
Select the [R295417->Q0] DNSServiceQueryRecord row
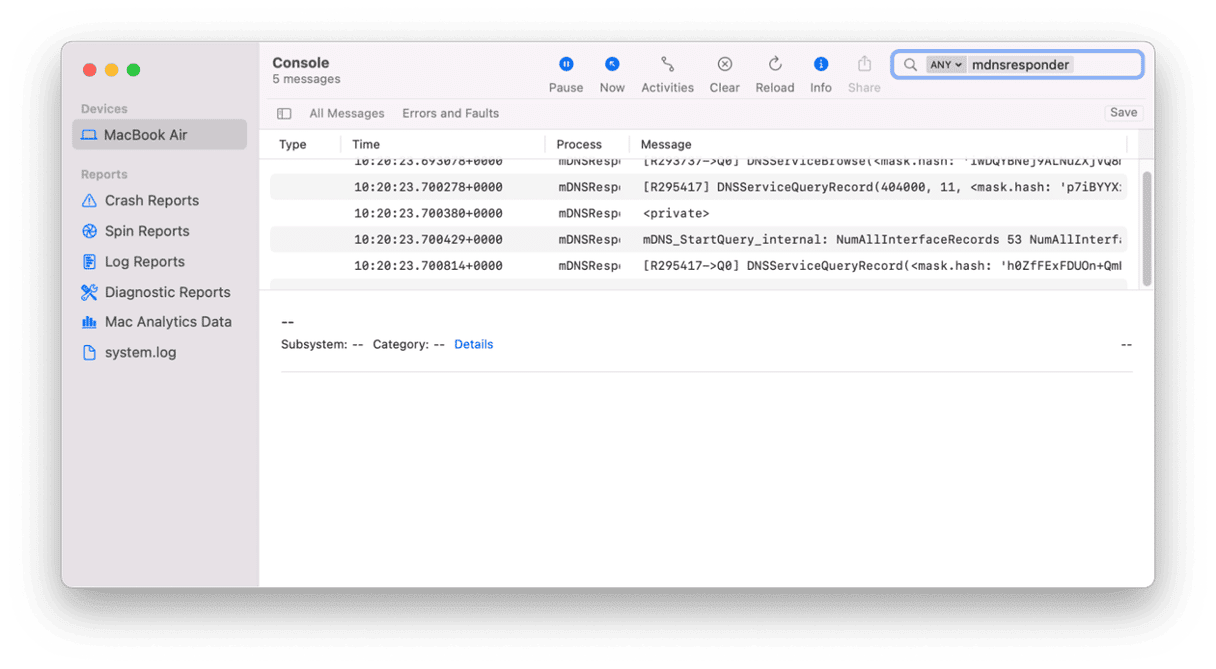coord(698,266)
